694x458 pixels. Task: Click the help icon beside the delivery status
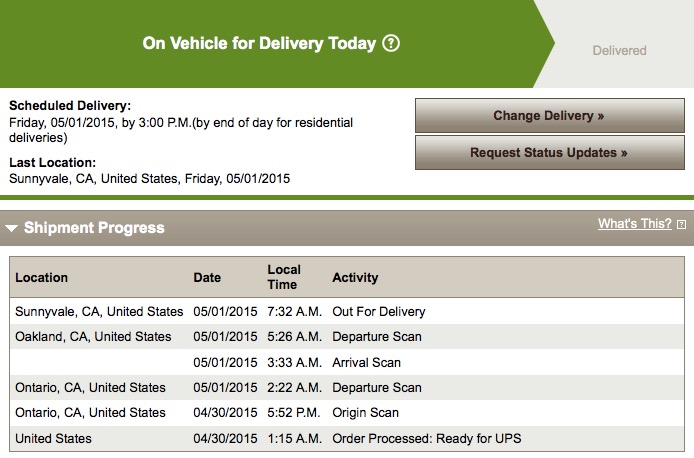[x=391, y=44]
